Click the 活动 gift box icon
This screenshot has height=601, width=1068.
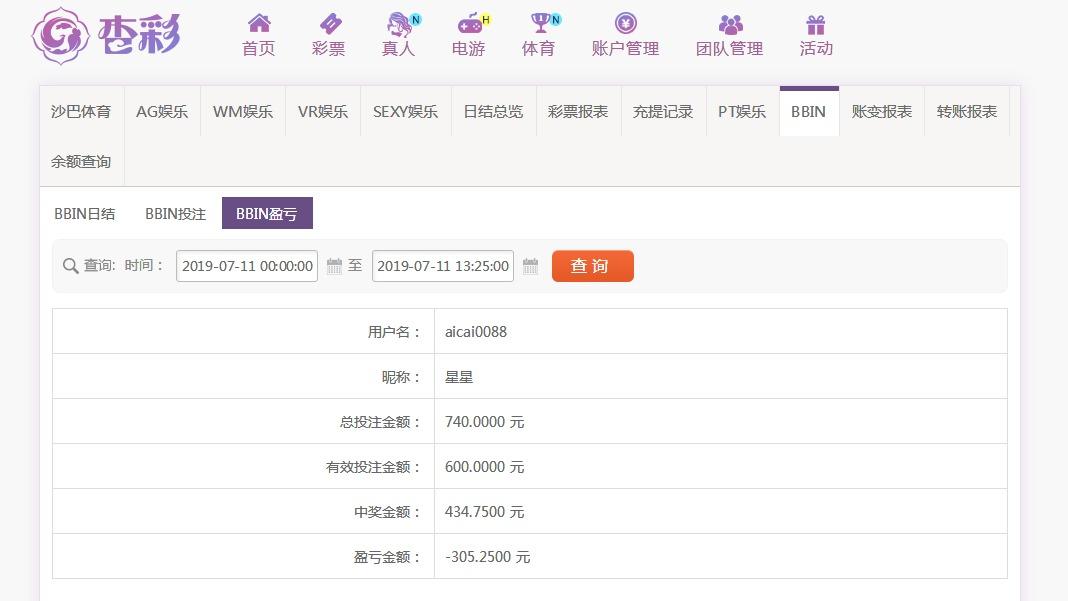[816, 23]
